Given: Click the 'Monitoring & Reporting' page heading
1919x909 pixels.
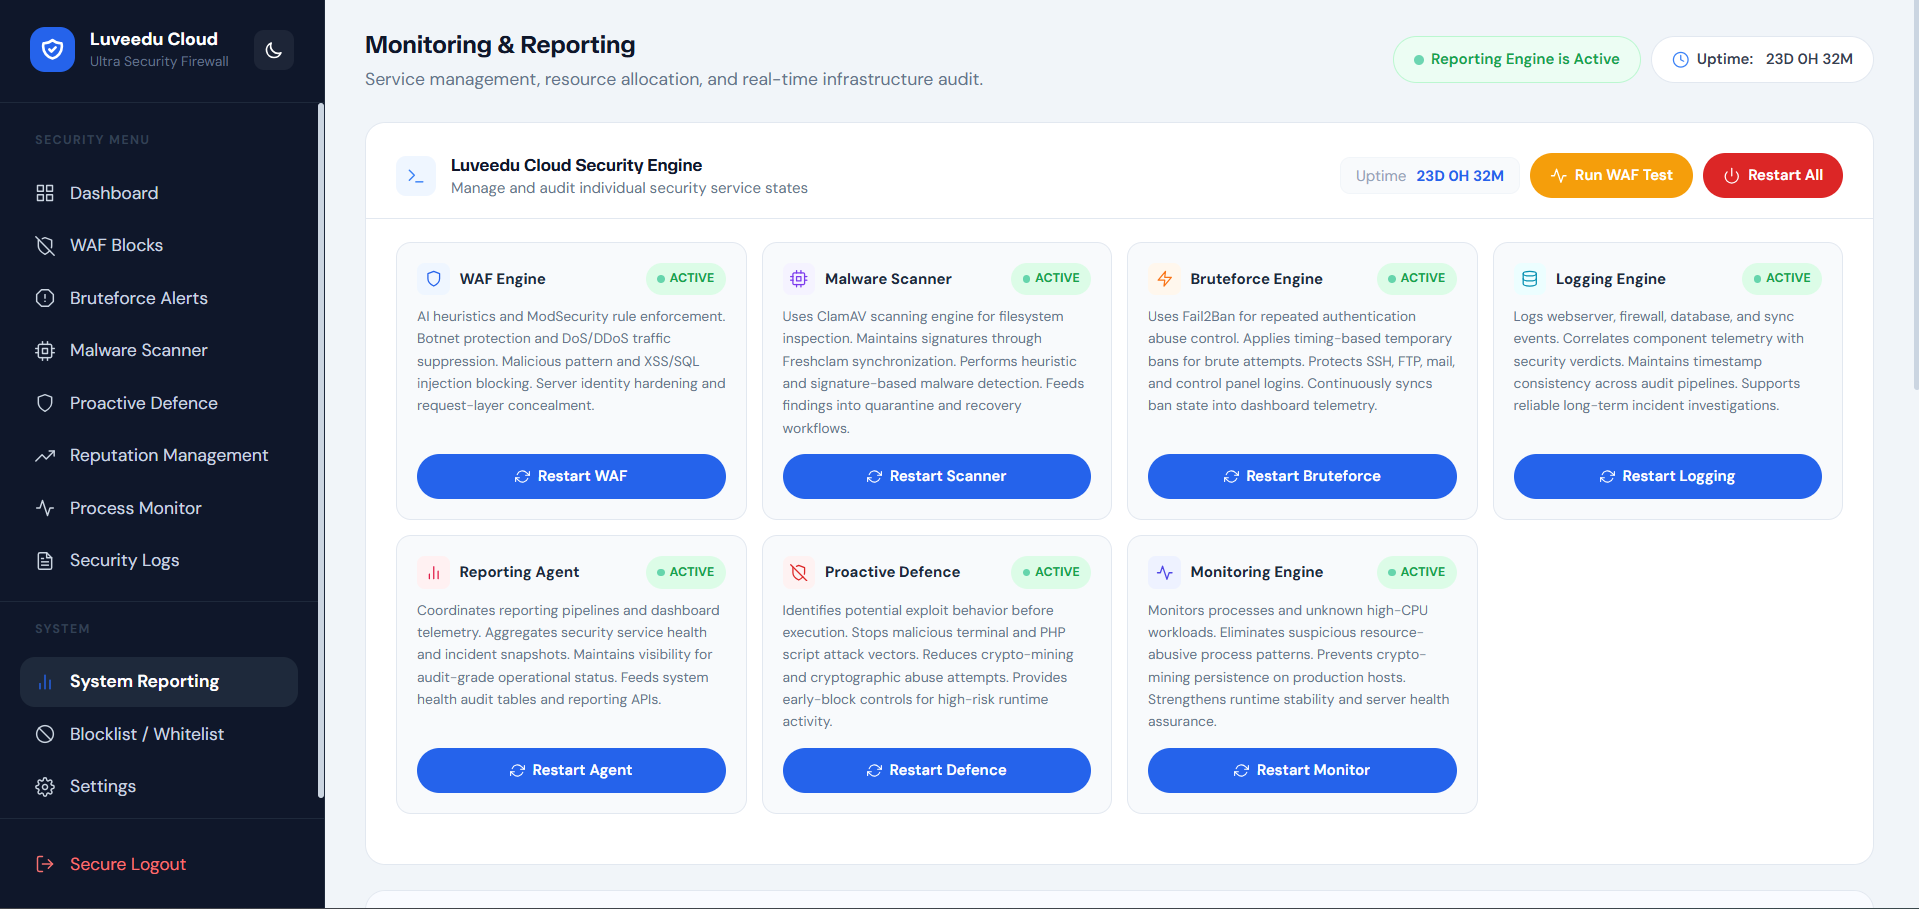Looking at the screenshot, I should pyautogui.click(x=500, y=45).
